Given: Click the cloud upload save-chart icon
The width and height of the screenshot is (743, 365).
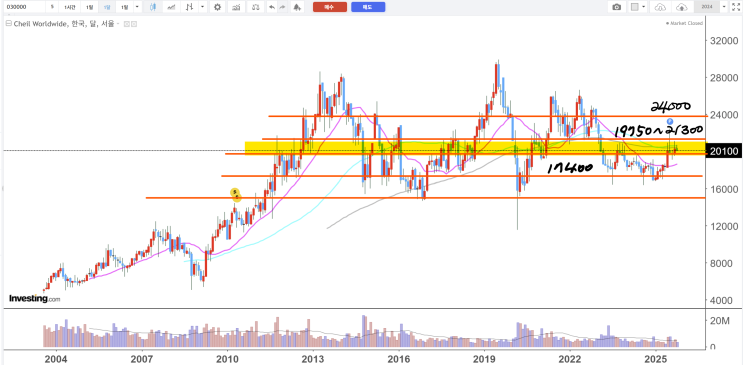Looking at the screenshot, I should pos(681,7).
